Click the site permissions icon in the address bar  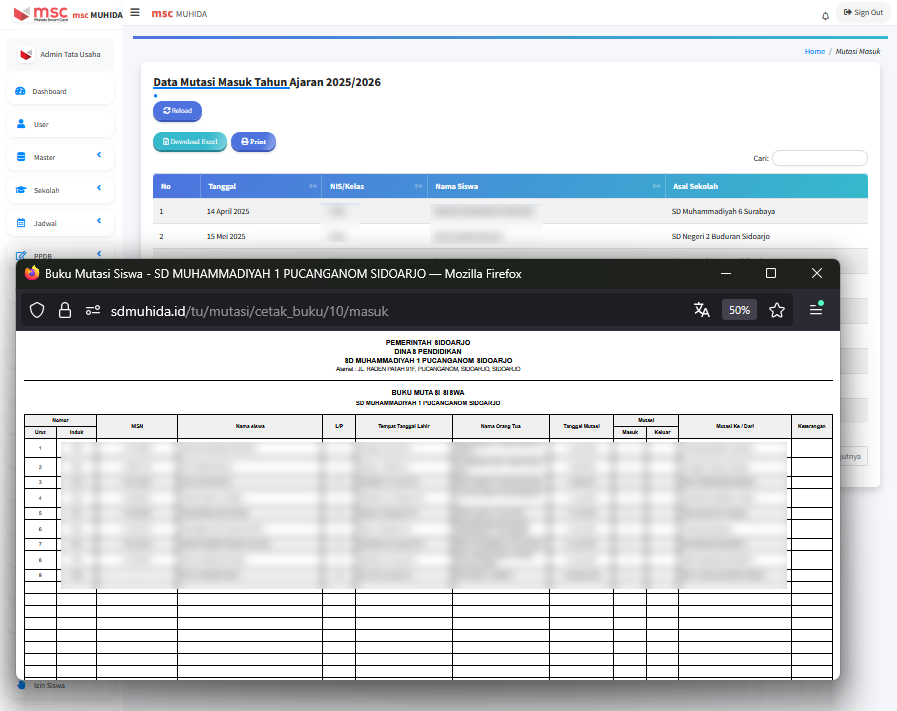(93, 310)
